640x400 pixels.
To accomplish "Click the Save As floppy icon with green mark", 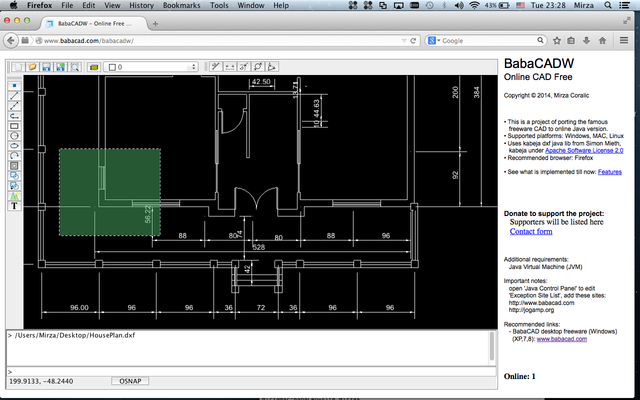I will [60, 67].
